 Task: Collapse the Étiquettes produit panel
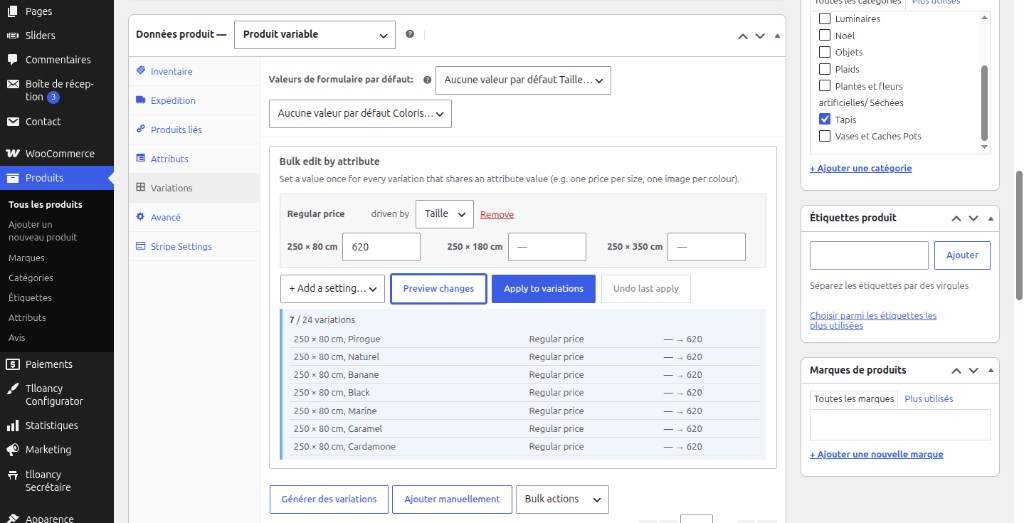point(991,218)
